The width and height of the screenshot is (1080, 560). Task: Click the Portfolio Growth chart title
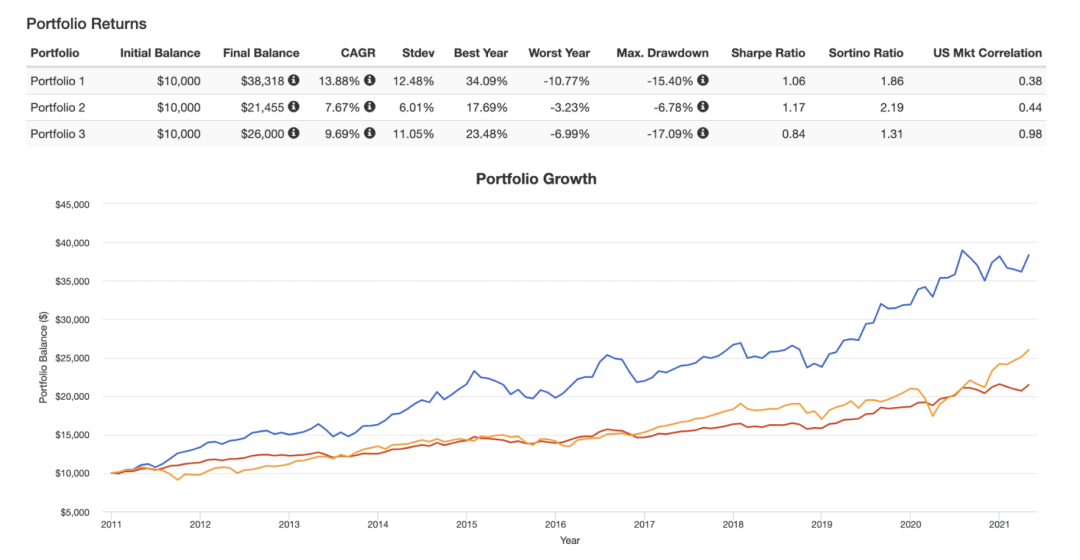tap(536, 179)
